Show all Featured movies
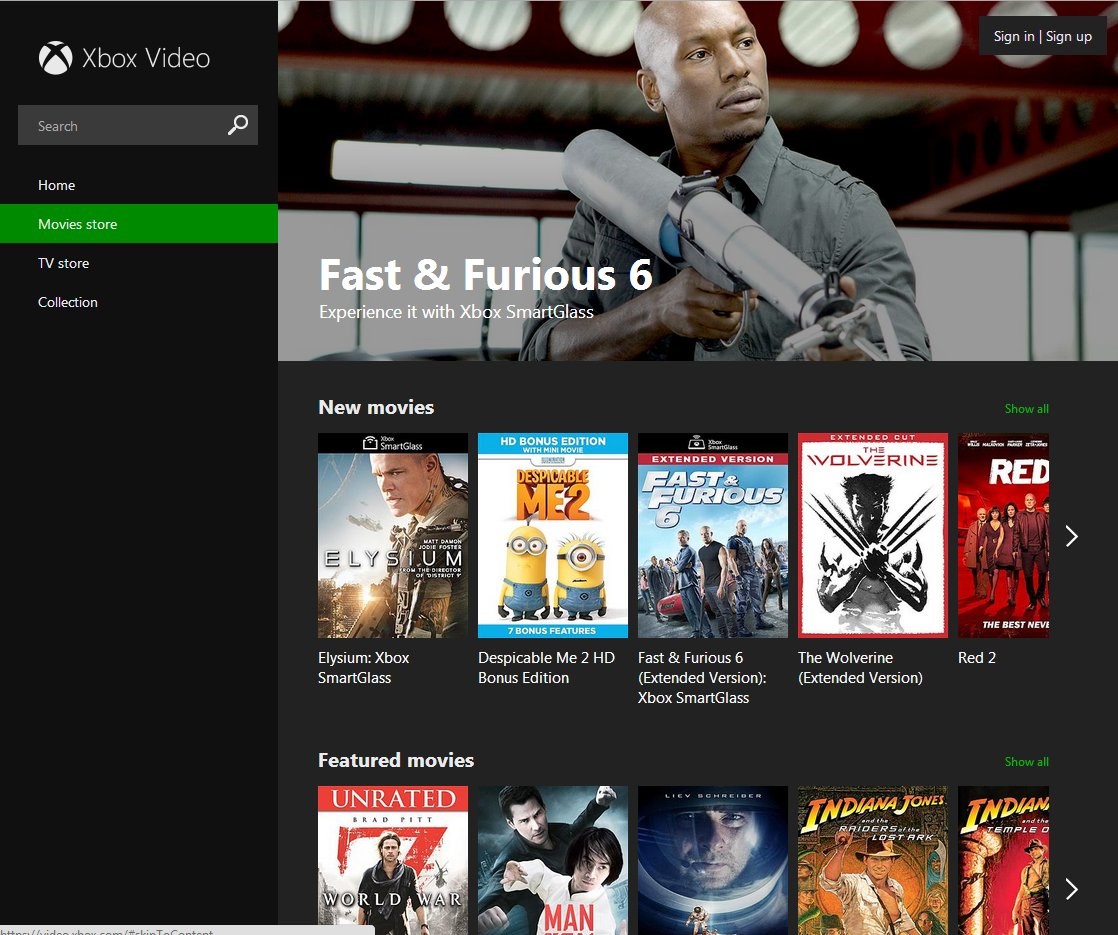The image size is (1118, 935). coord(1026,762)
